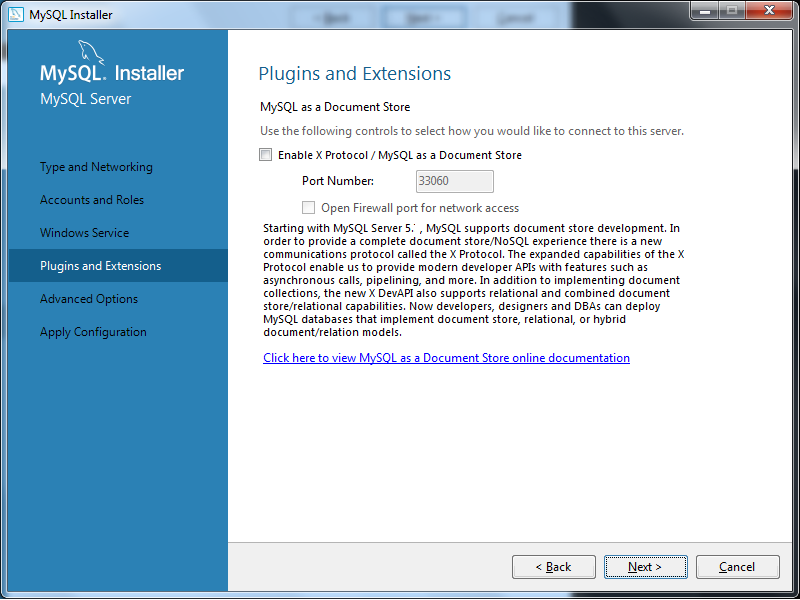Minimize the MySQL Installer window

point(705,11)
